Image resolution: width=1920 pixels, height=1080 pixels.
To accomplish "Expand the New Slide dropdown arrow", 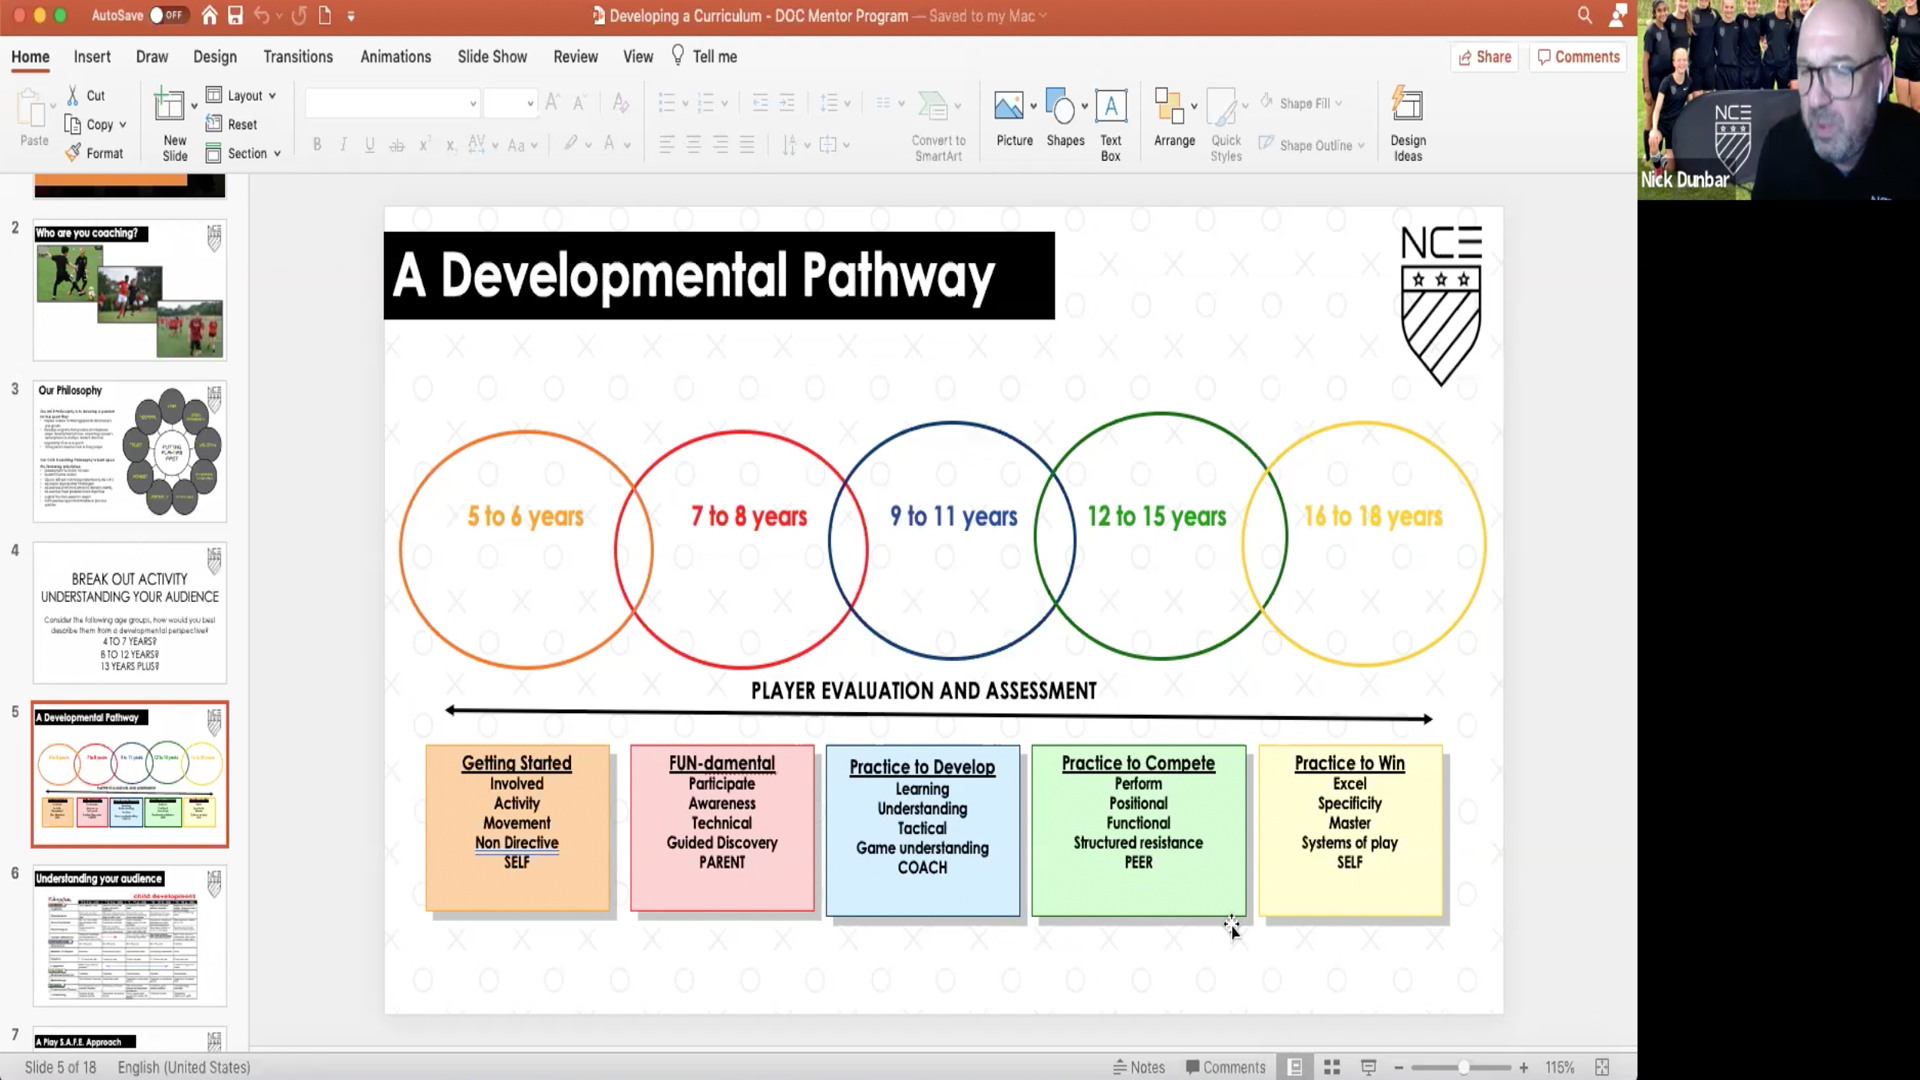I will [194, 105].
